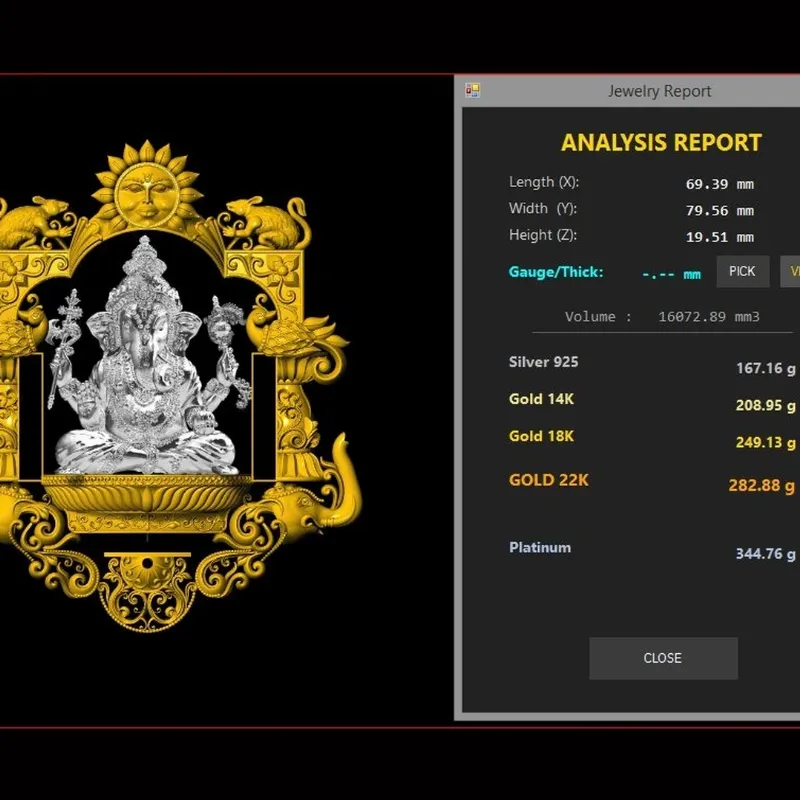The image size is (800, 800).
Task: Click the Height value 19.51 mm
Action: (x=719, y=237)
